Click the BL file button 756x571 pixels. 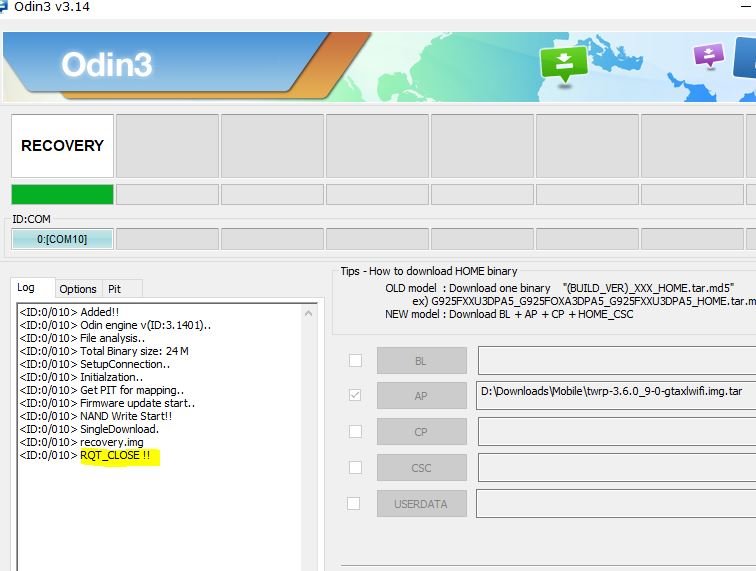tap(422, 360)
